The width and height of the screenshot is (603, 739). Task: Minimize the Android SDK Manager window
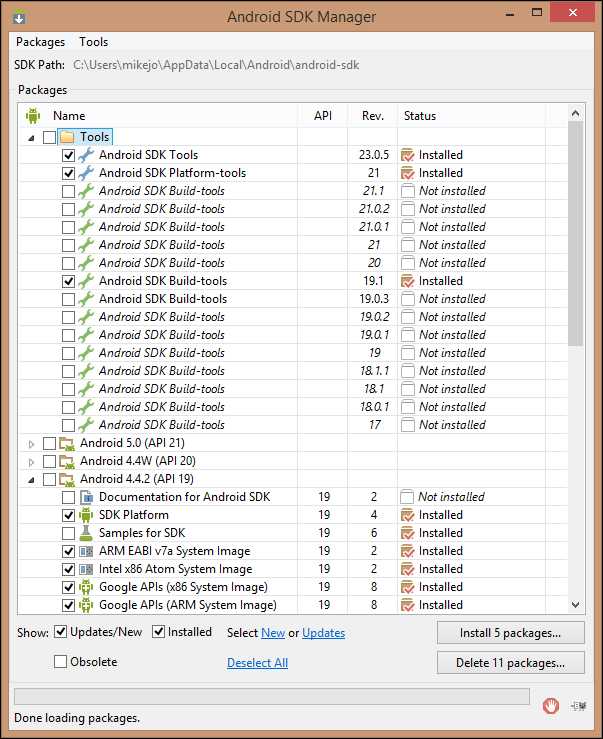[x=510, y=14]
